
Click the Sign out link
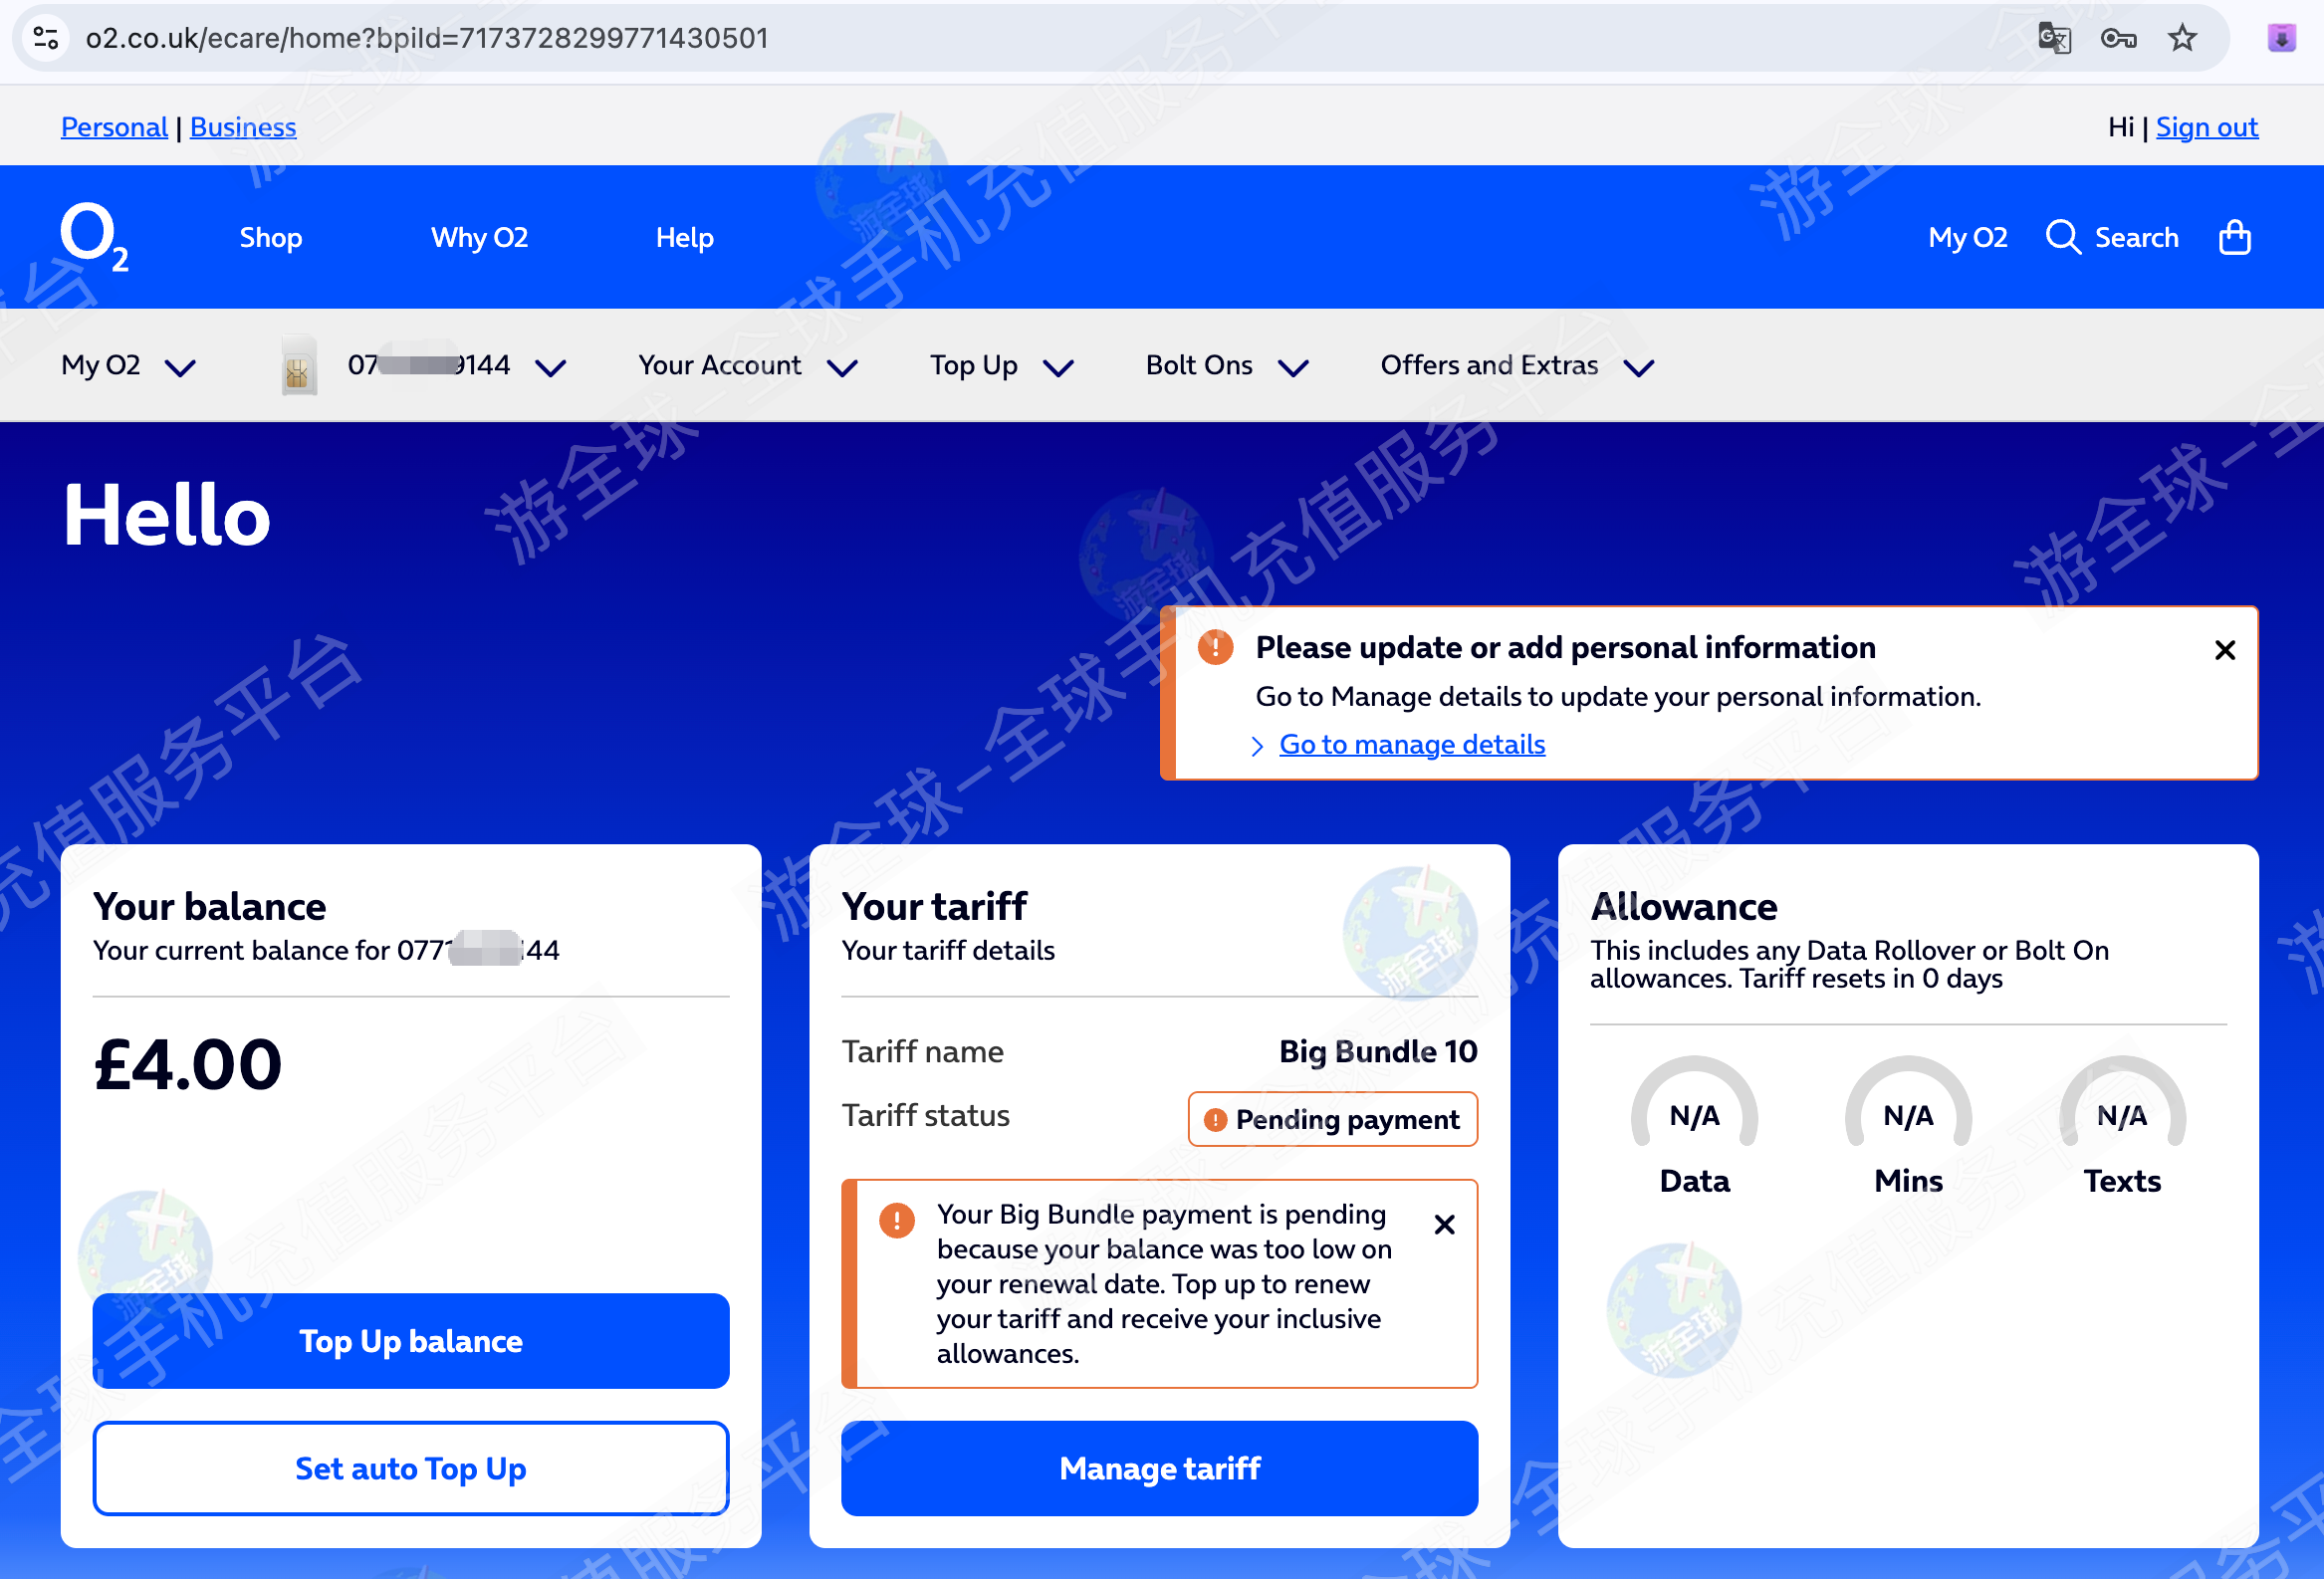coord(2206,127)
